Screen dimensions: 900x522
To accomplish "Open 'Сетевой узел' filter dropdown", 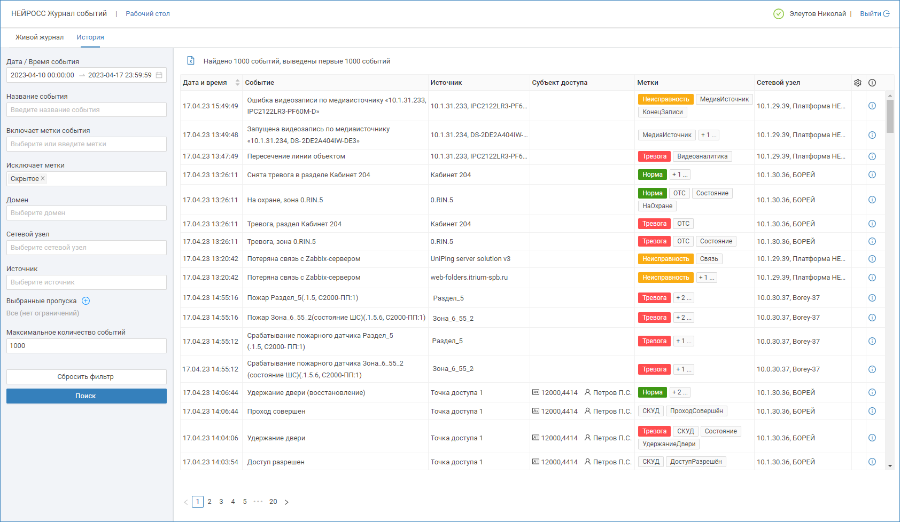I will coord(87,248).
